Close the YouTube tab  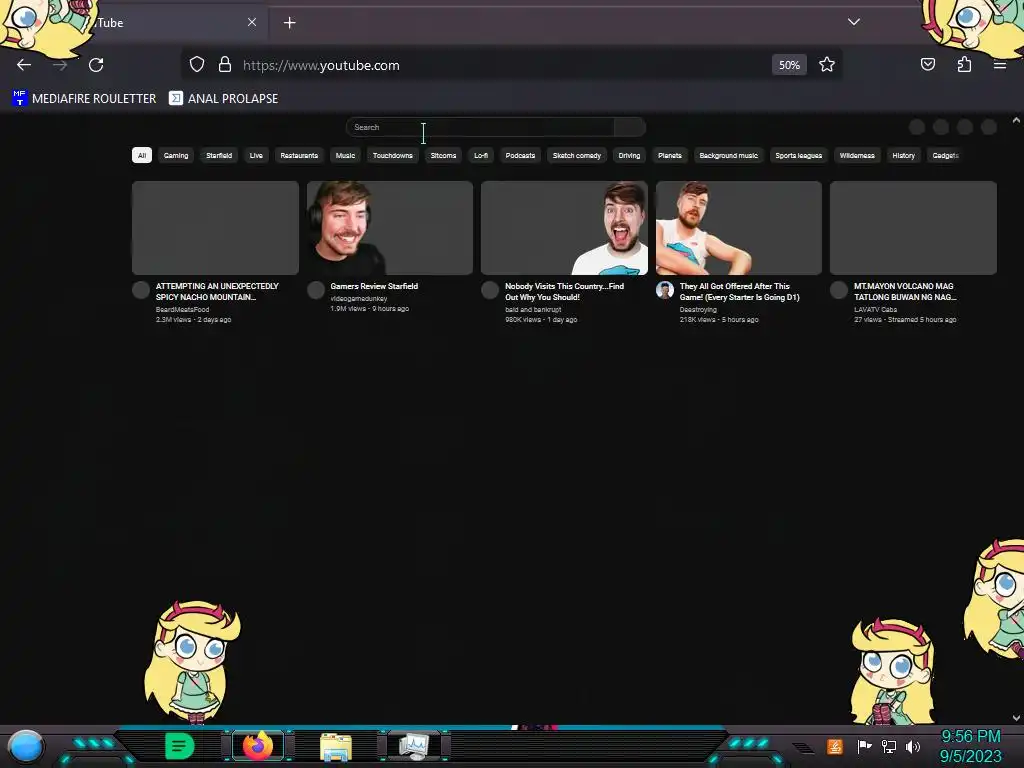pos(251,22)
